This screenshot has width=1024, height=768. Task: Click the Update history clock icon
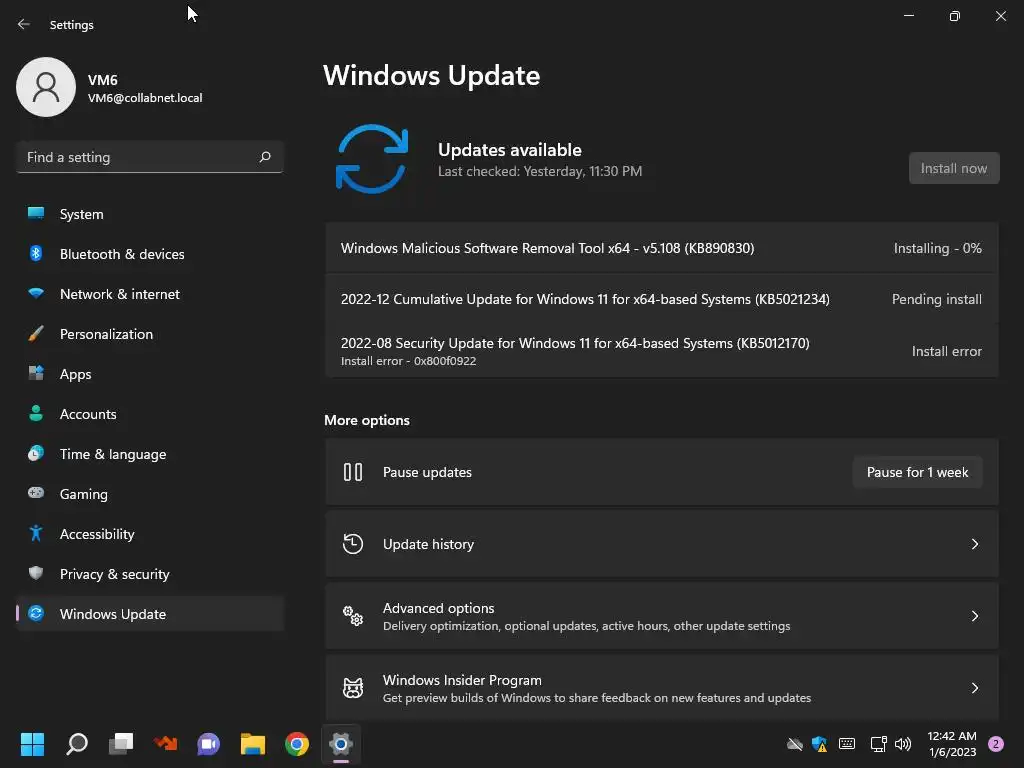click(353, 544)
